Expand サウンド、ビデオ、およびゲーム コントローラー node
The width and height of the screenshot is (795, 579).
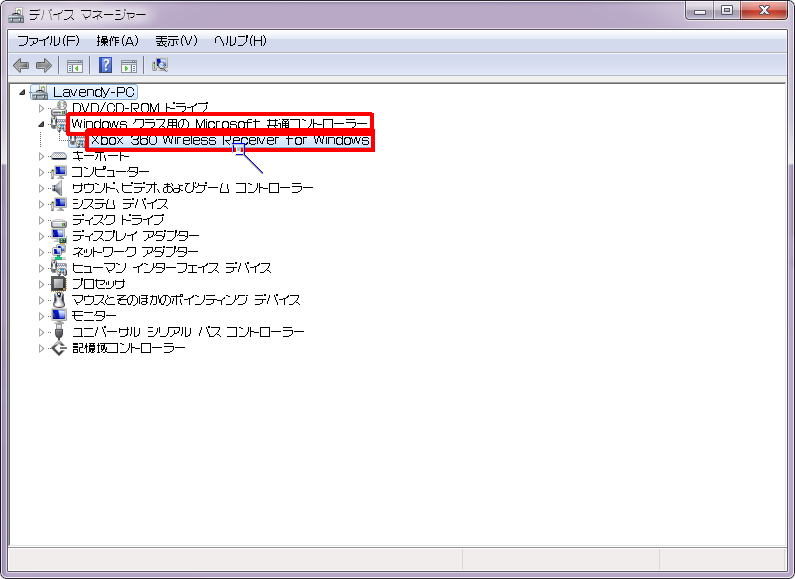coord(42,188)
